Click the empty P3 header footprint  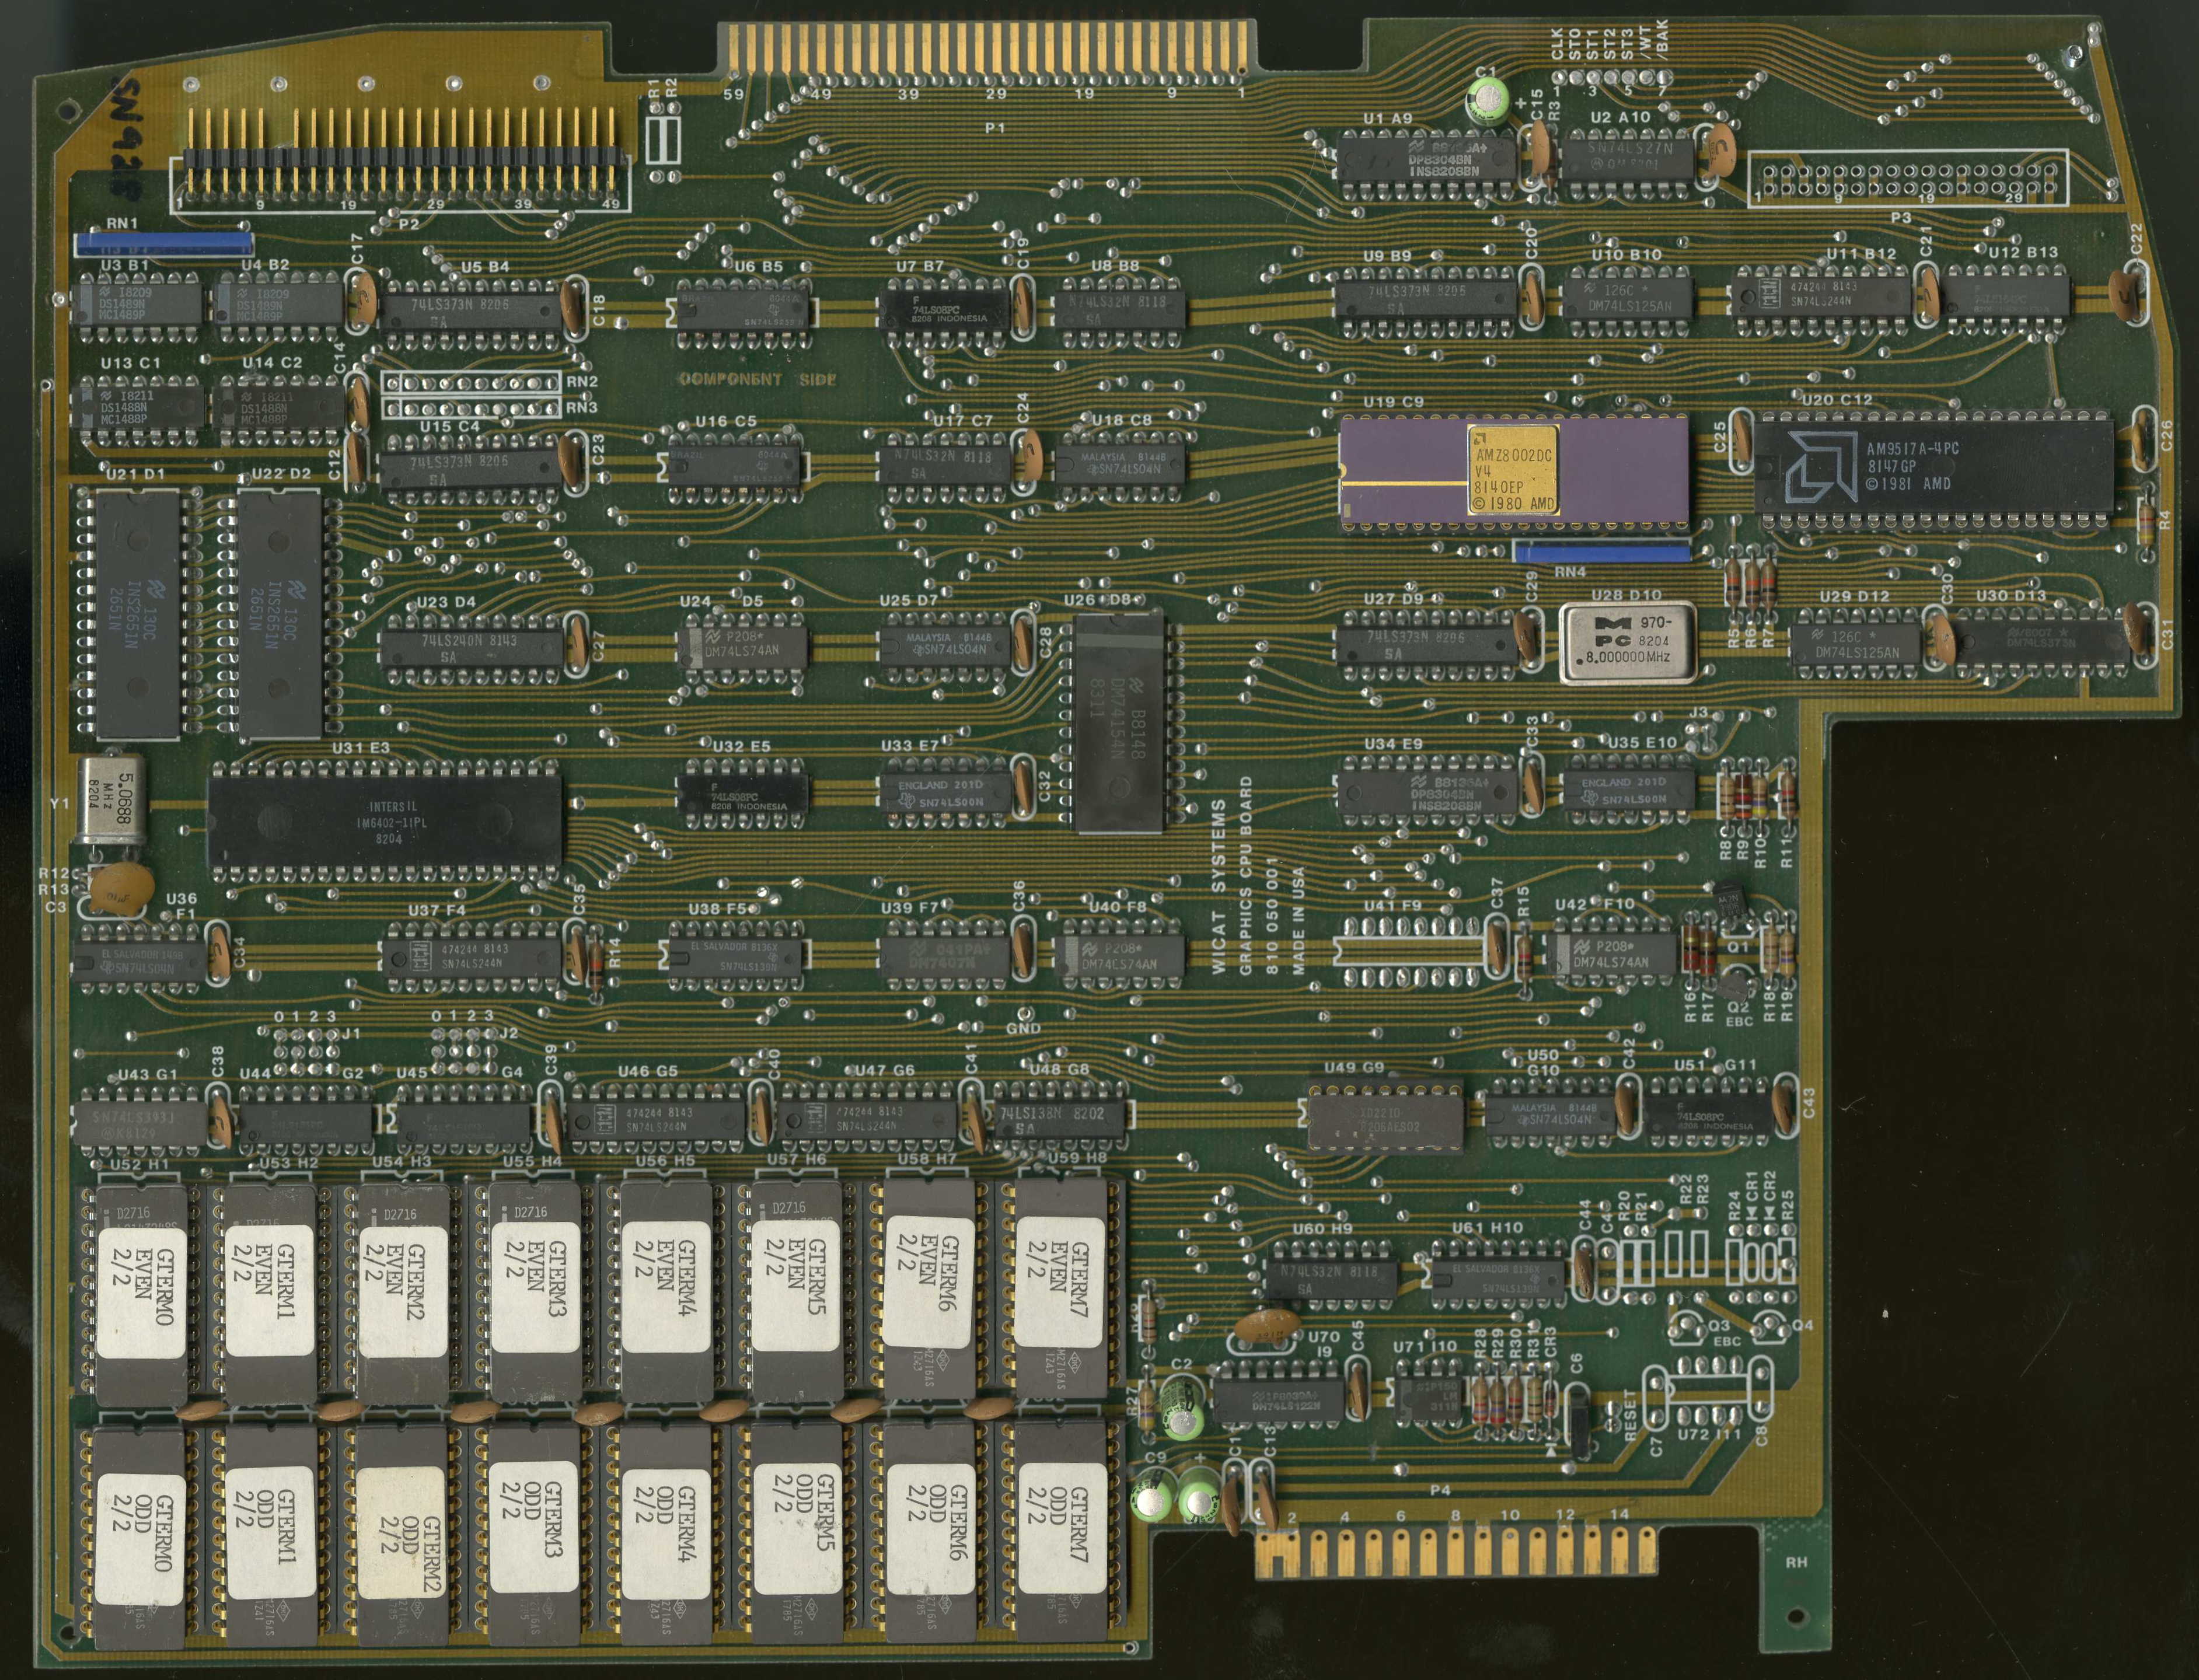(1909, 179)
